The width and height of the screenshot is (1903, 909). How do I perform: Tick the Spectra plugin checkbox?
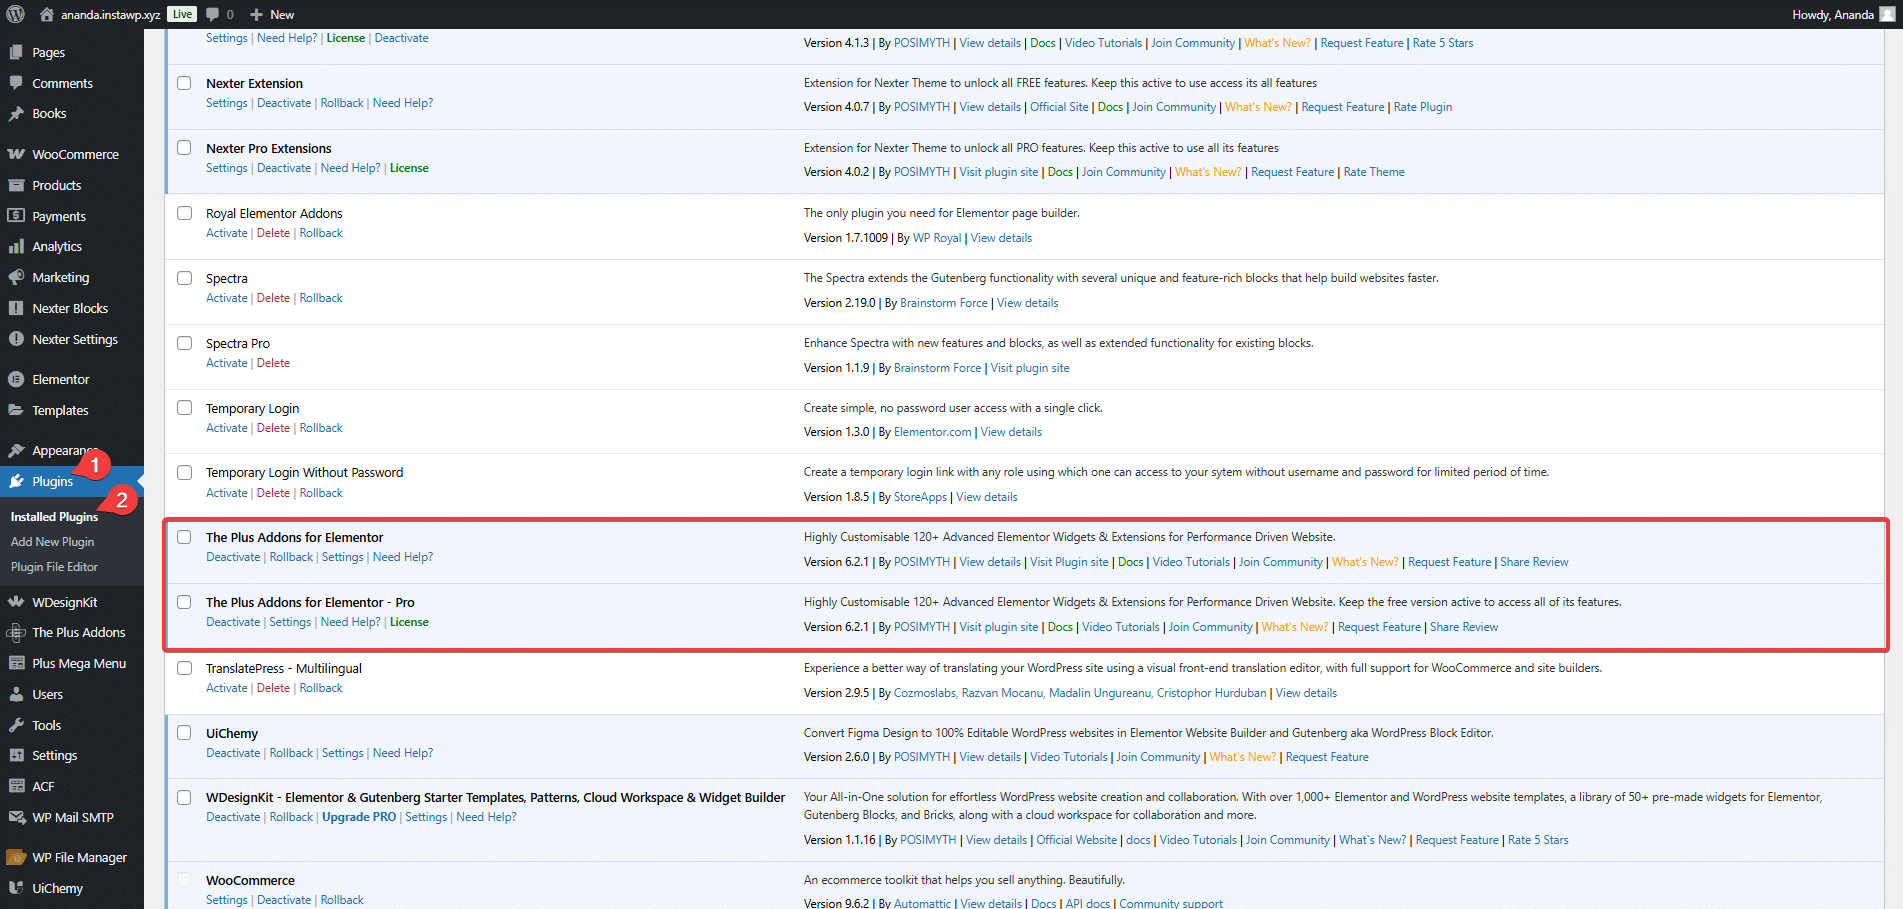click(184, 278)
